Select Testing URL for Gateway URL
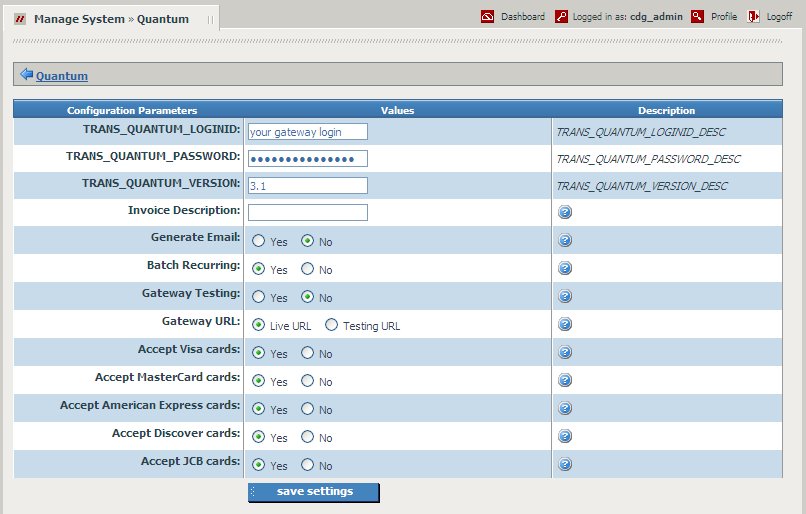The image size is (806, 514). pyautogui.click(x=332, y=325)
